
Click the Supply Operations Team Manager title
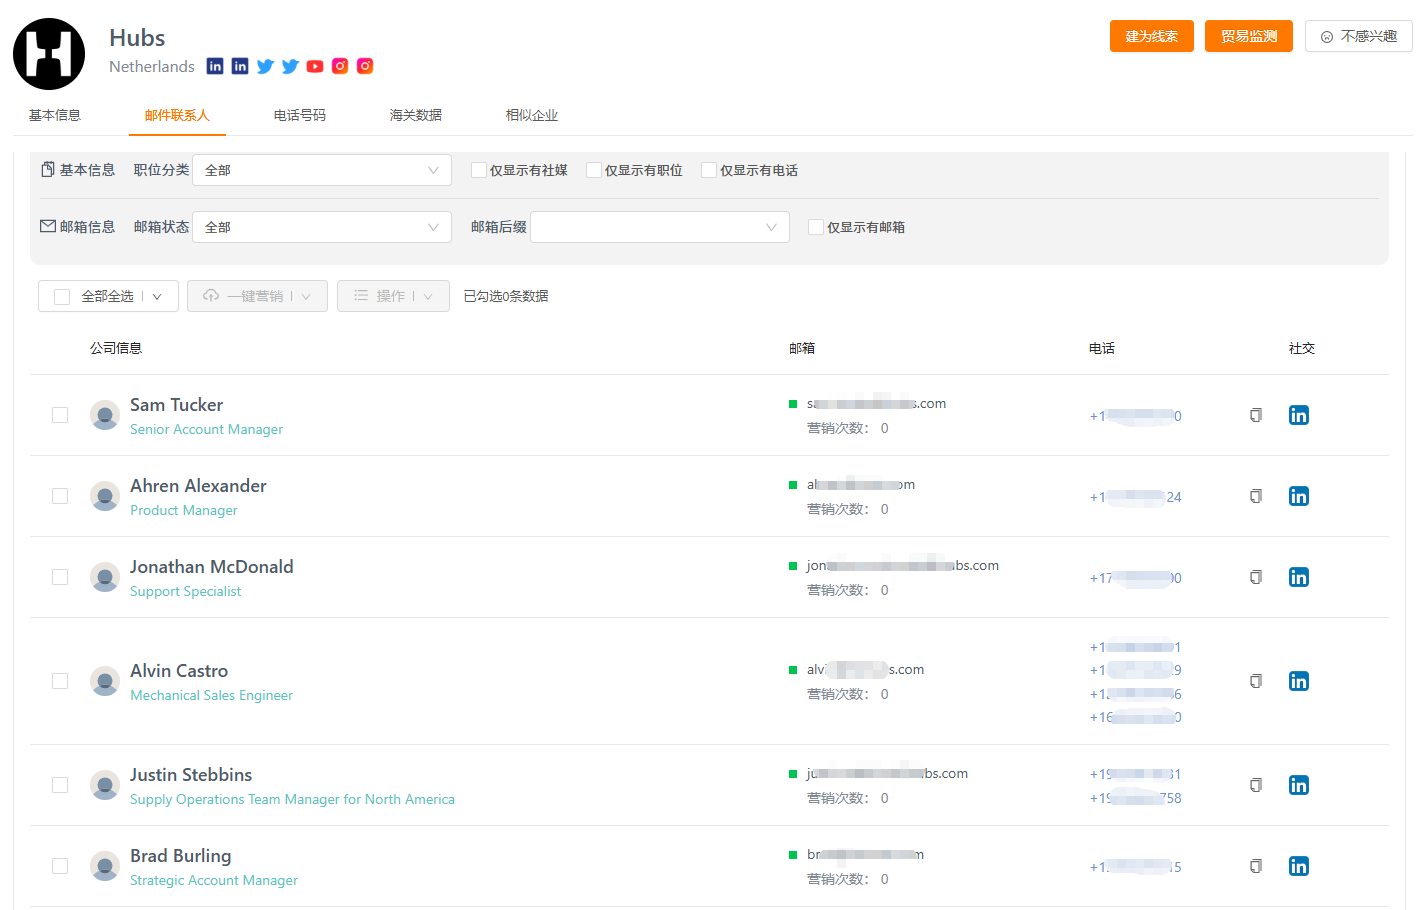292,799
